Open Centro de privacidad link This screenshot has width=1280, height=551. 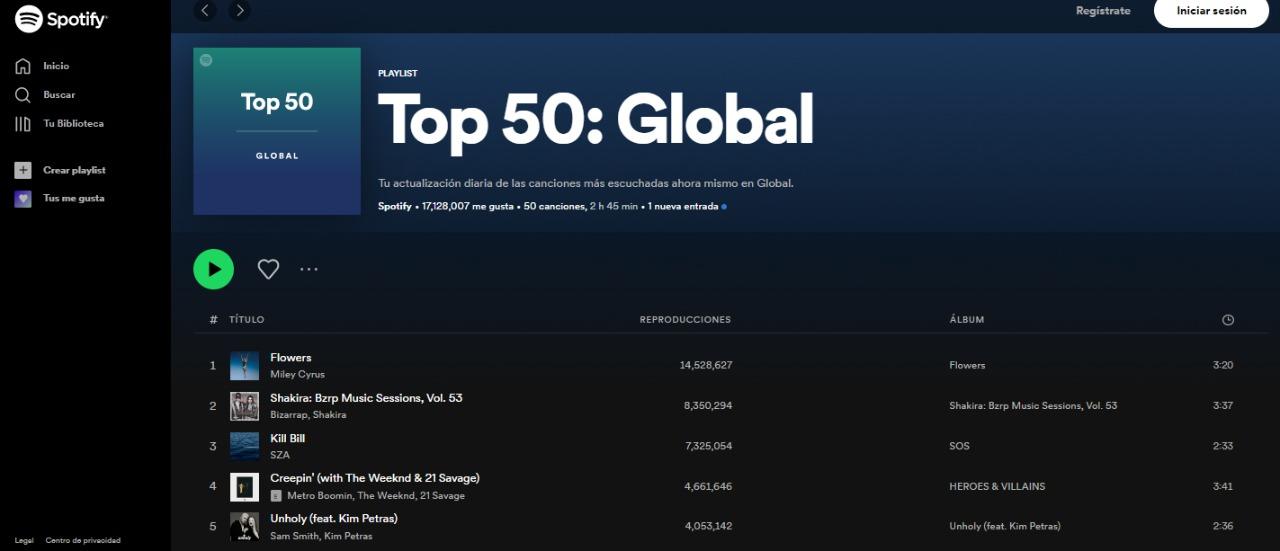click(83, 541)
